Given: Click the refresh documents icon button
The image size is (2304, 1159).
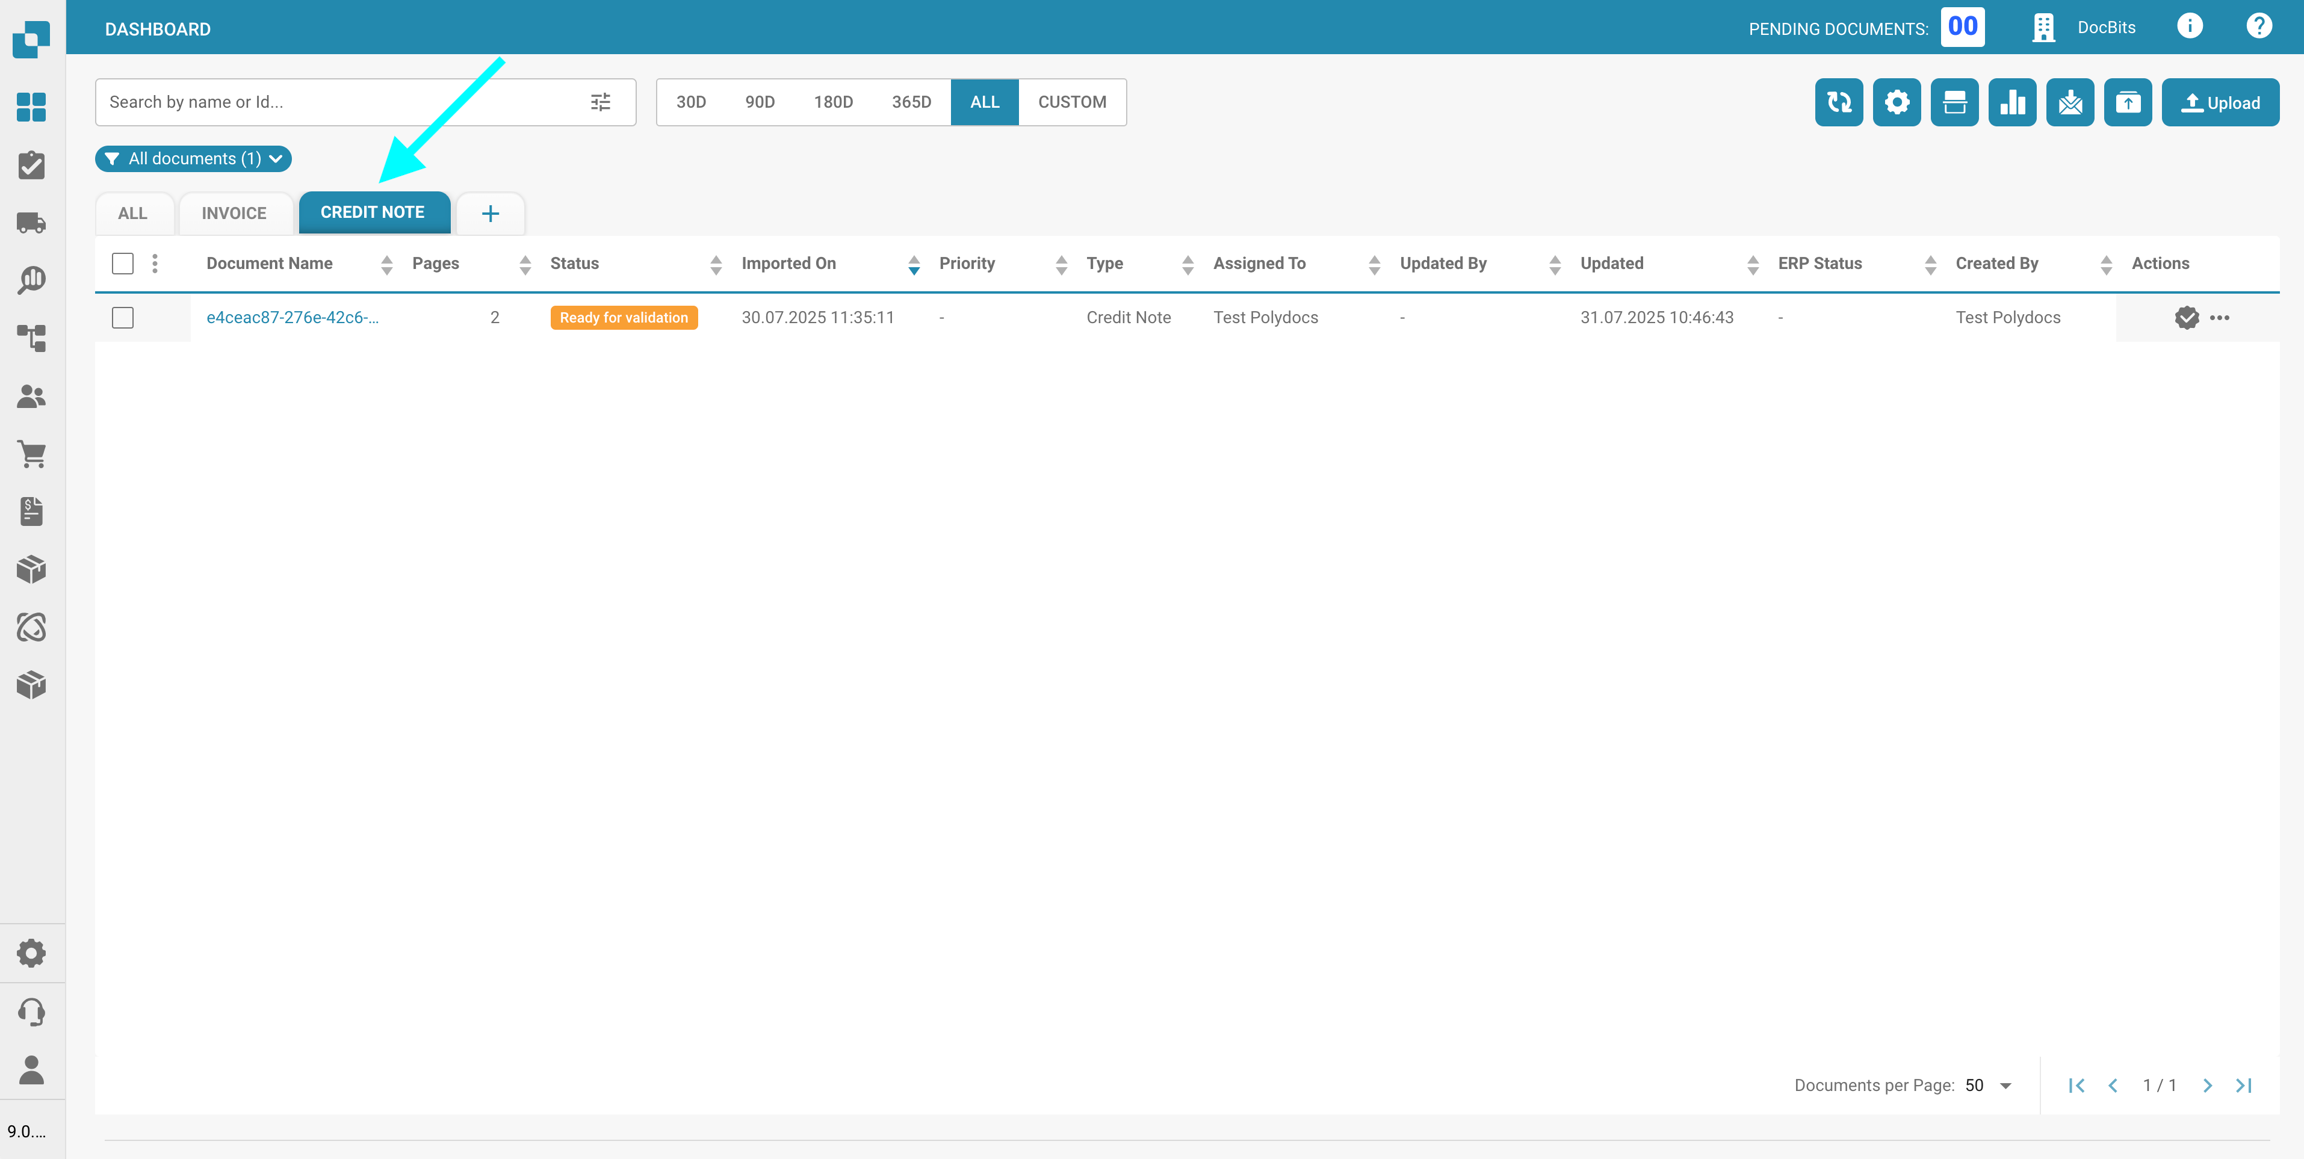Looking at the screenshot, I should (1838, 102).
